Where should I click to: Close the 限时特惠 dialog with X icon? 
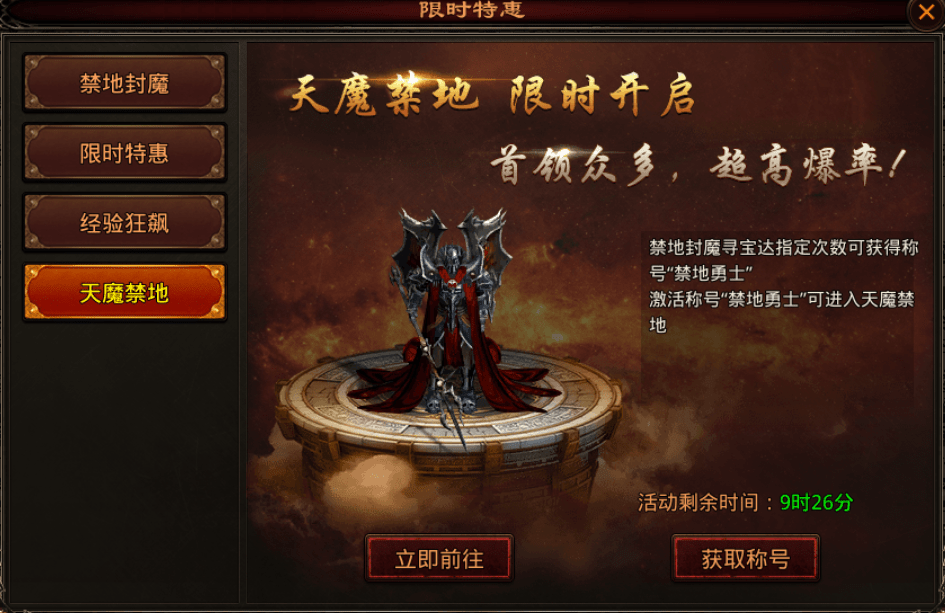pyautogui.click(x=926, y=11)
